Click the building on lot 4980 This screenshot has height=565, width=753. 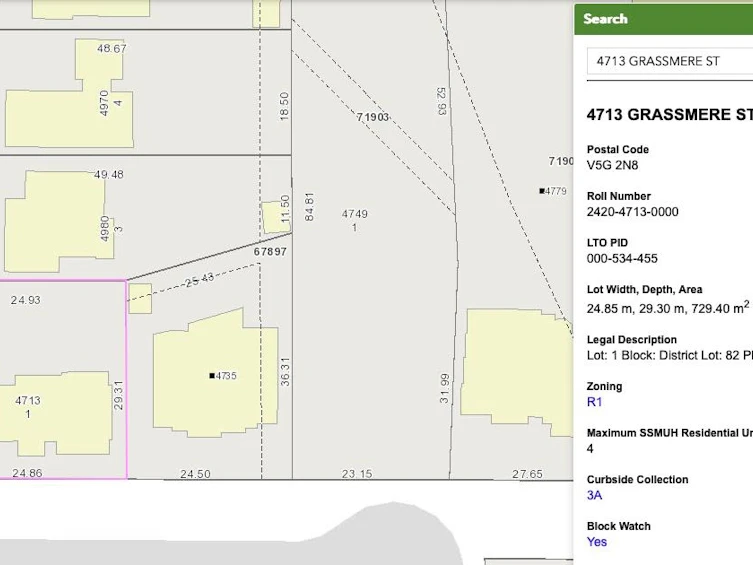[59, 221]
